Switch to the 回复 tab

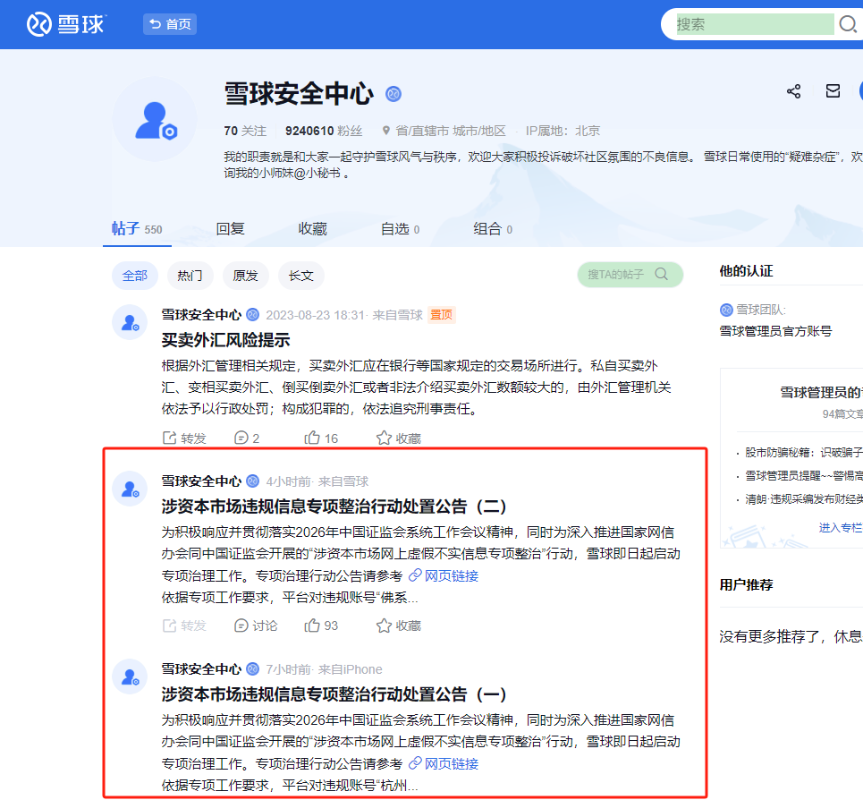pyautogui.click(x=230, y=229)
